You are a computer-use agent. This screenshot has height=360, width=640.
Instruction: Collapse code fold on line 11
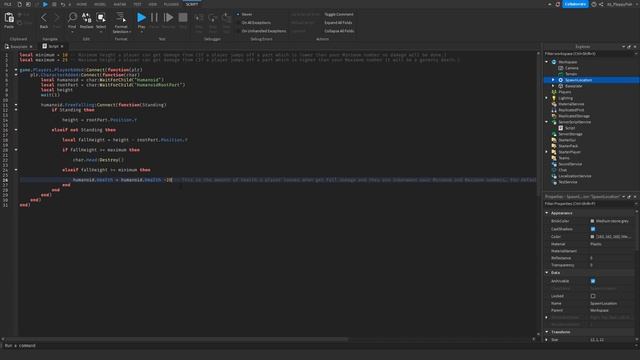pos(16,105)
